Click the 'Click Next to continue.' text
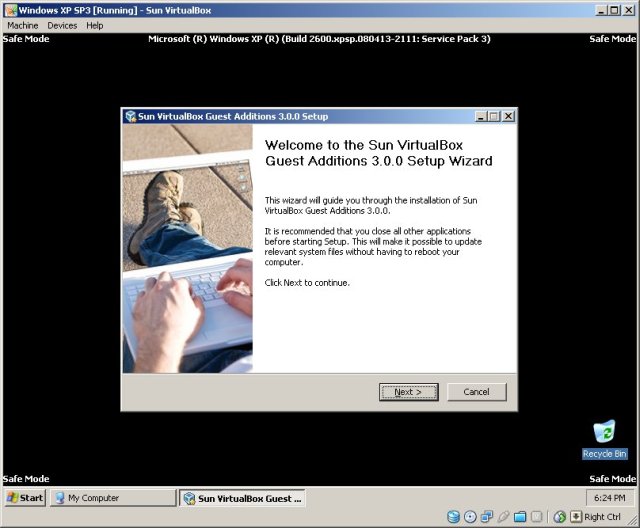 point(307,283)
